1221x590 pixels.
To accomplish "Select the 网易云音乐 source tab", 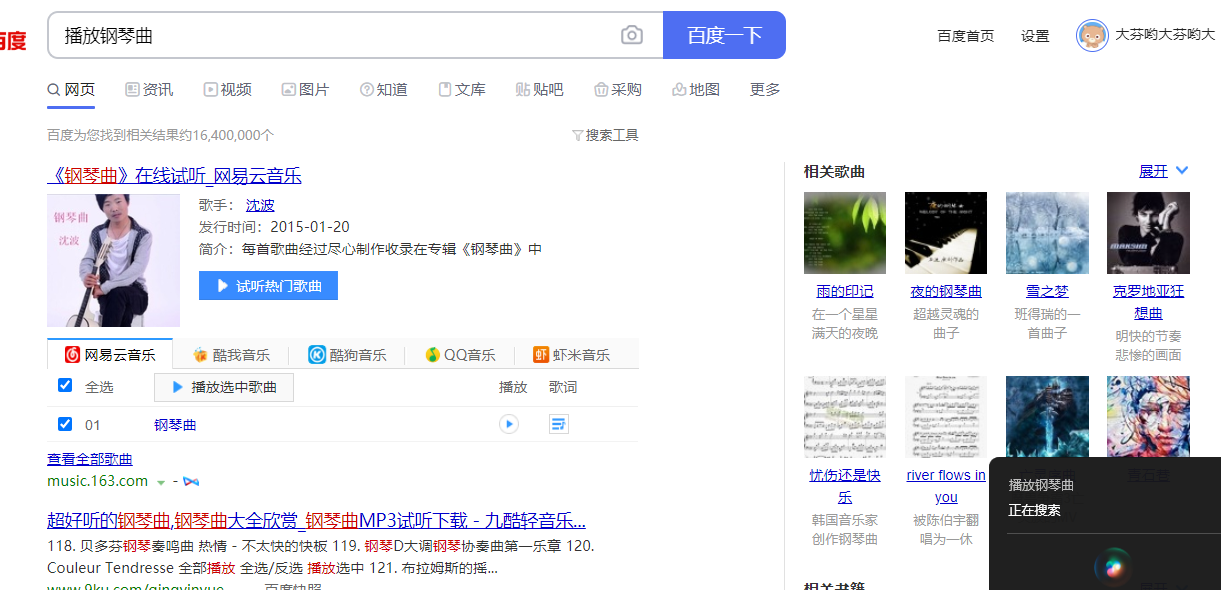I will 110,354.
